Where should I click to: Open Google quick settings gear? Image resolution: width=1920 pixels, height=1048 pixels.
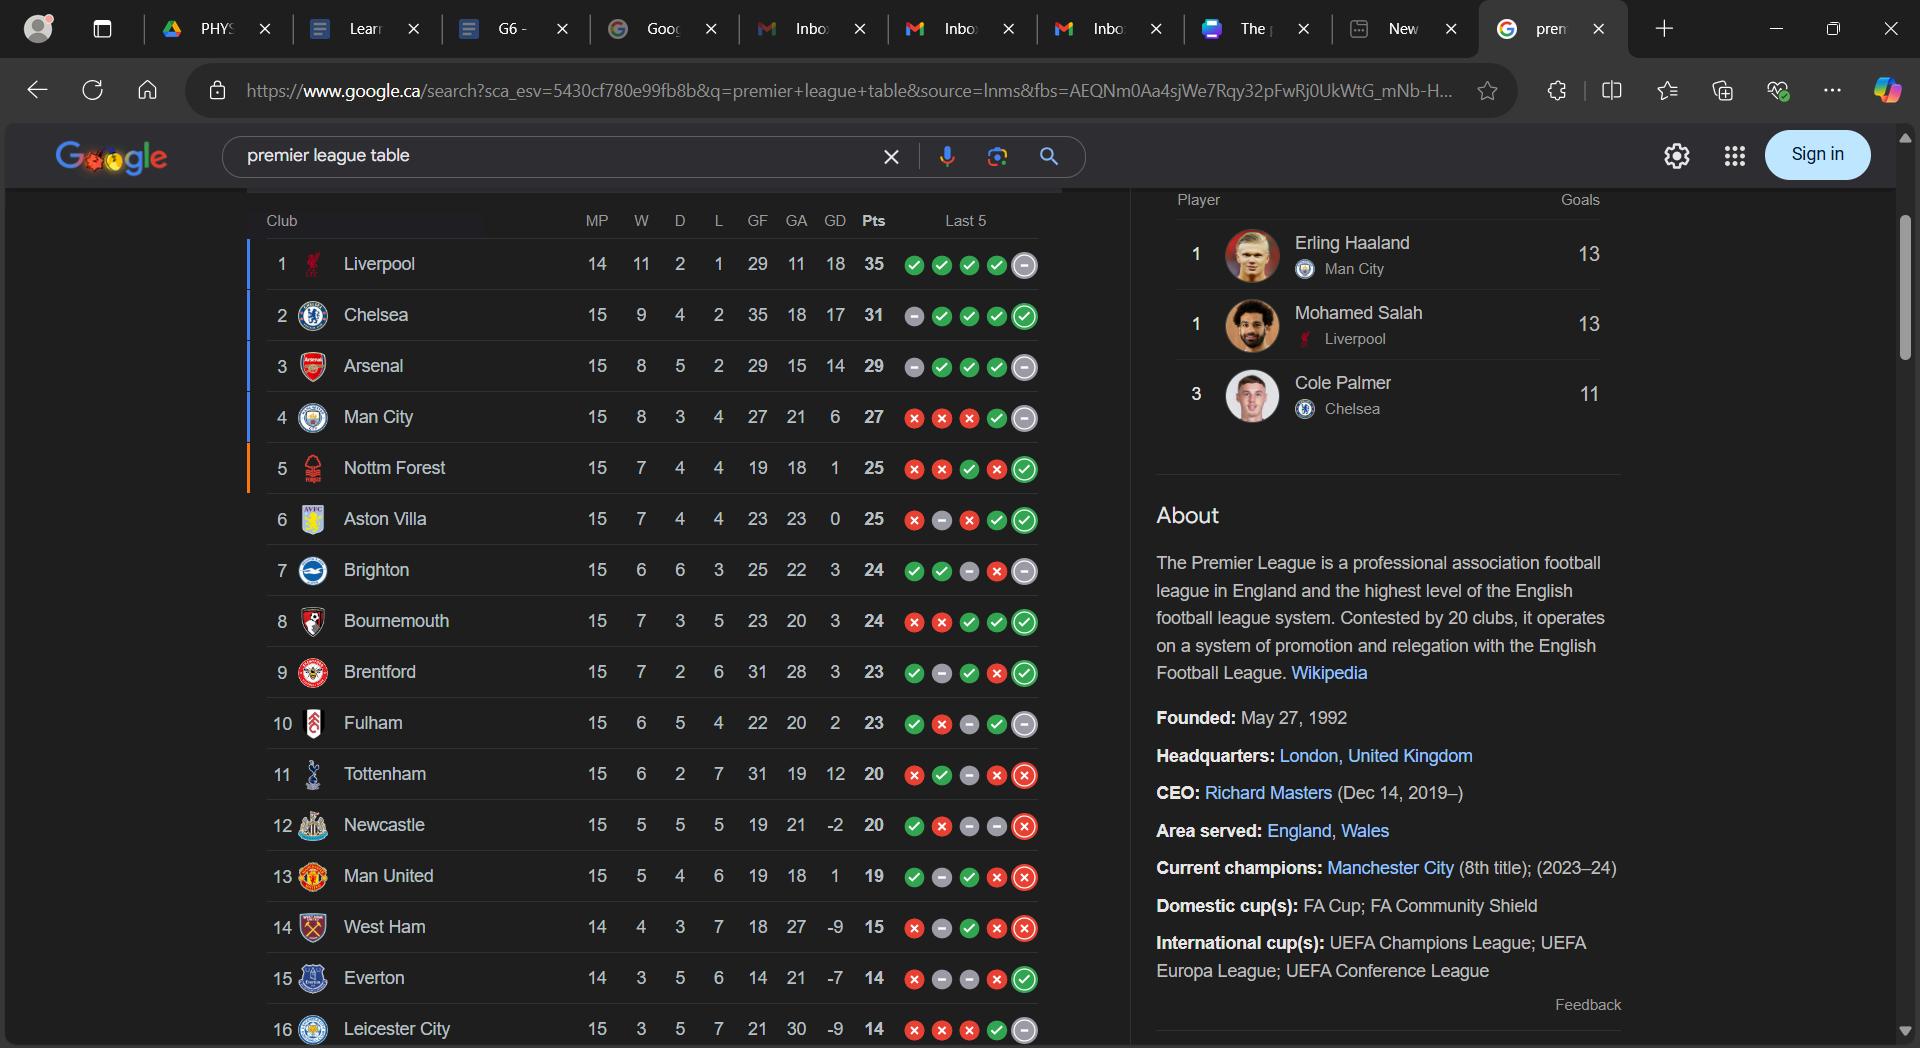1677,156
